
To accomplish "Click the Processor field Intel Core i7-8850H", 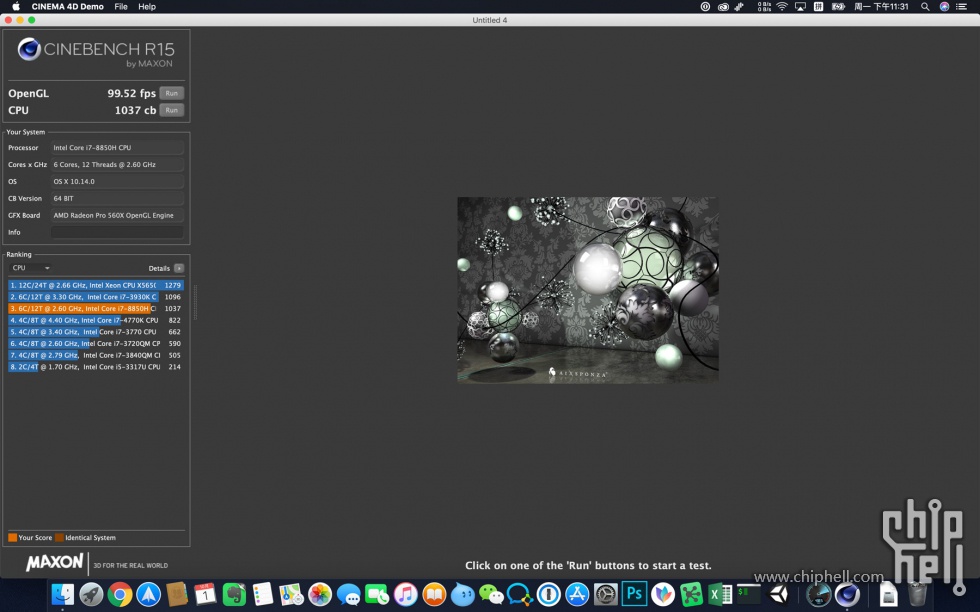I will click(x=117, y=148).
